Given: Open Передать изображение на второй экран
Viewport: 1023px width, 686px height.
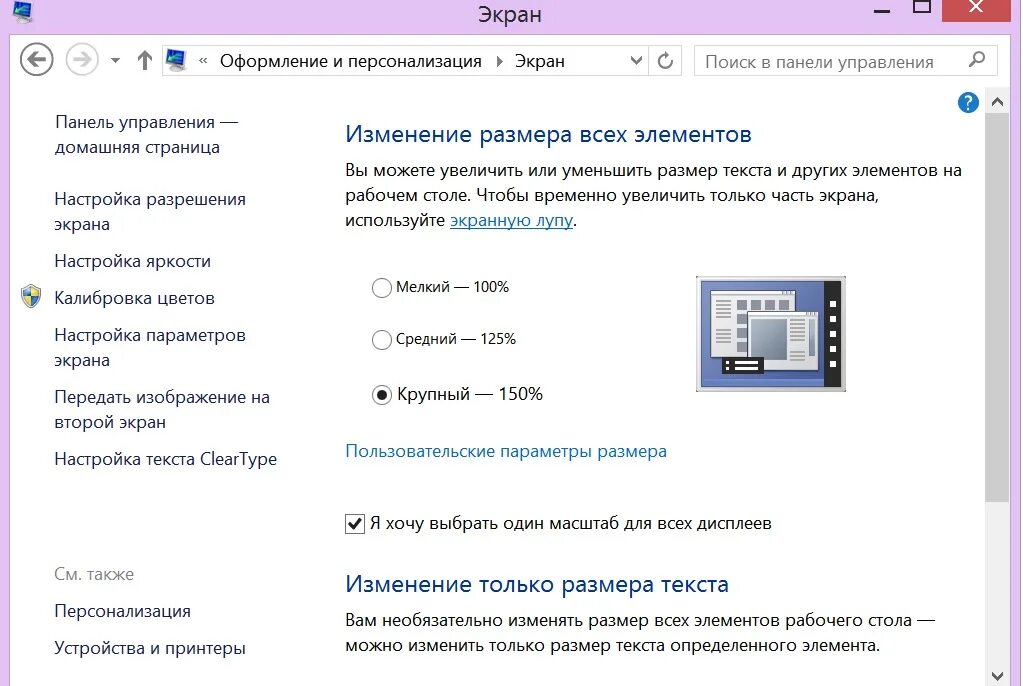Looking at the screenshot, I should point(162,409).
